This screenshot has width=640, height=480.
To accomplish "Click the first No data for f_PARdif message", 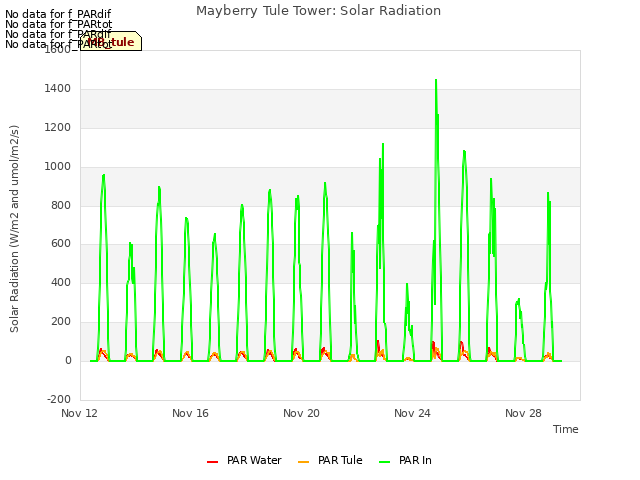I will 58,14.
